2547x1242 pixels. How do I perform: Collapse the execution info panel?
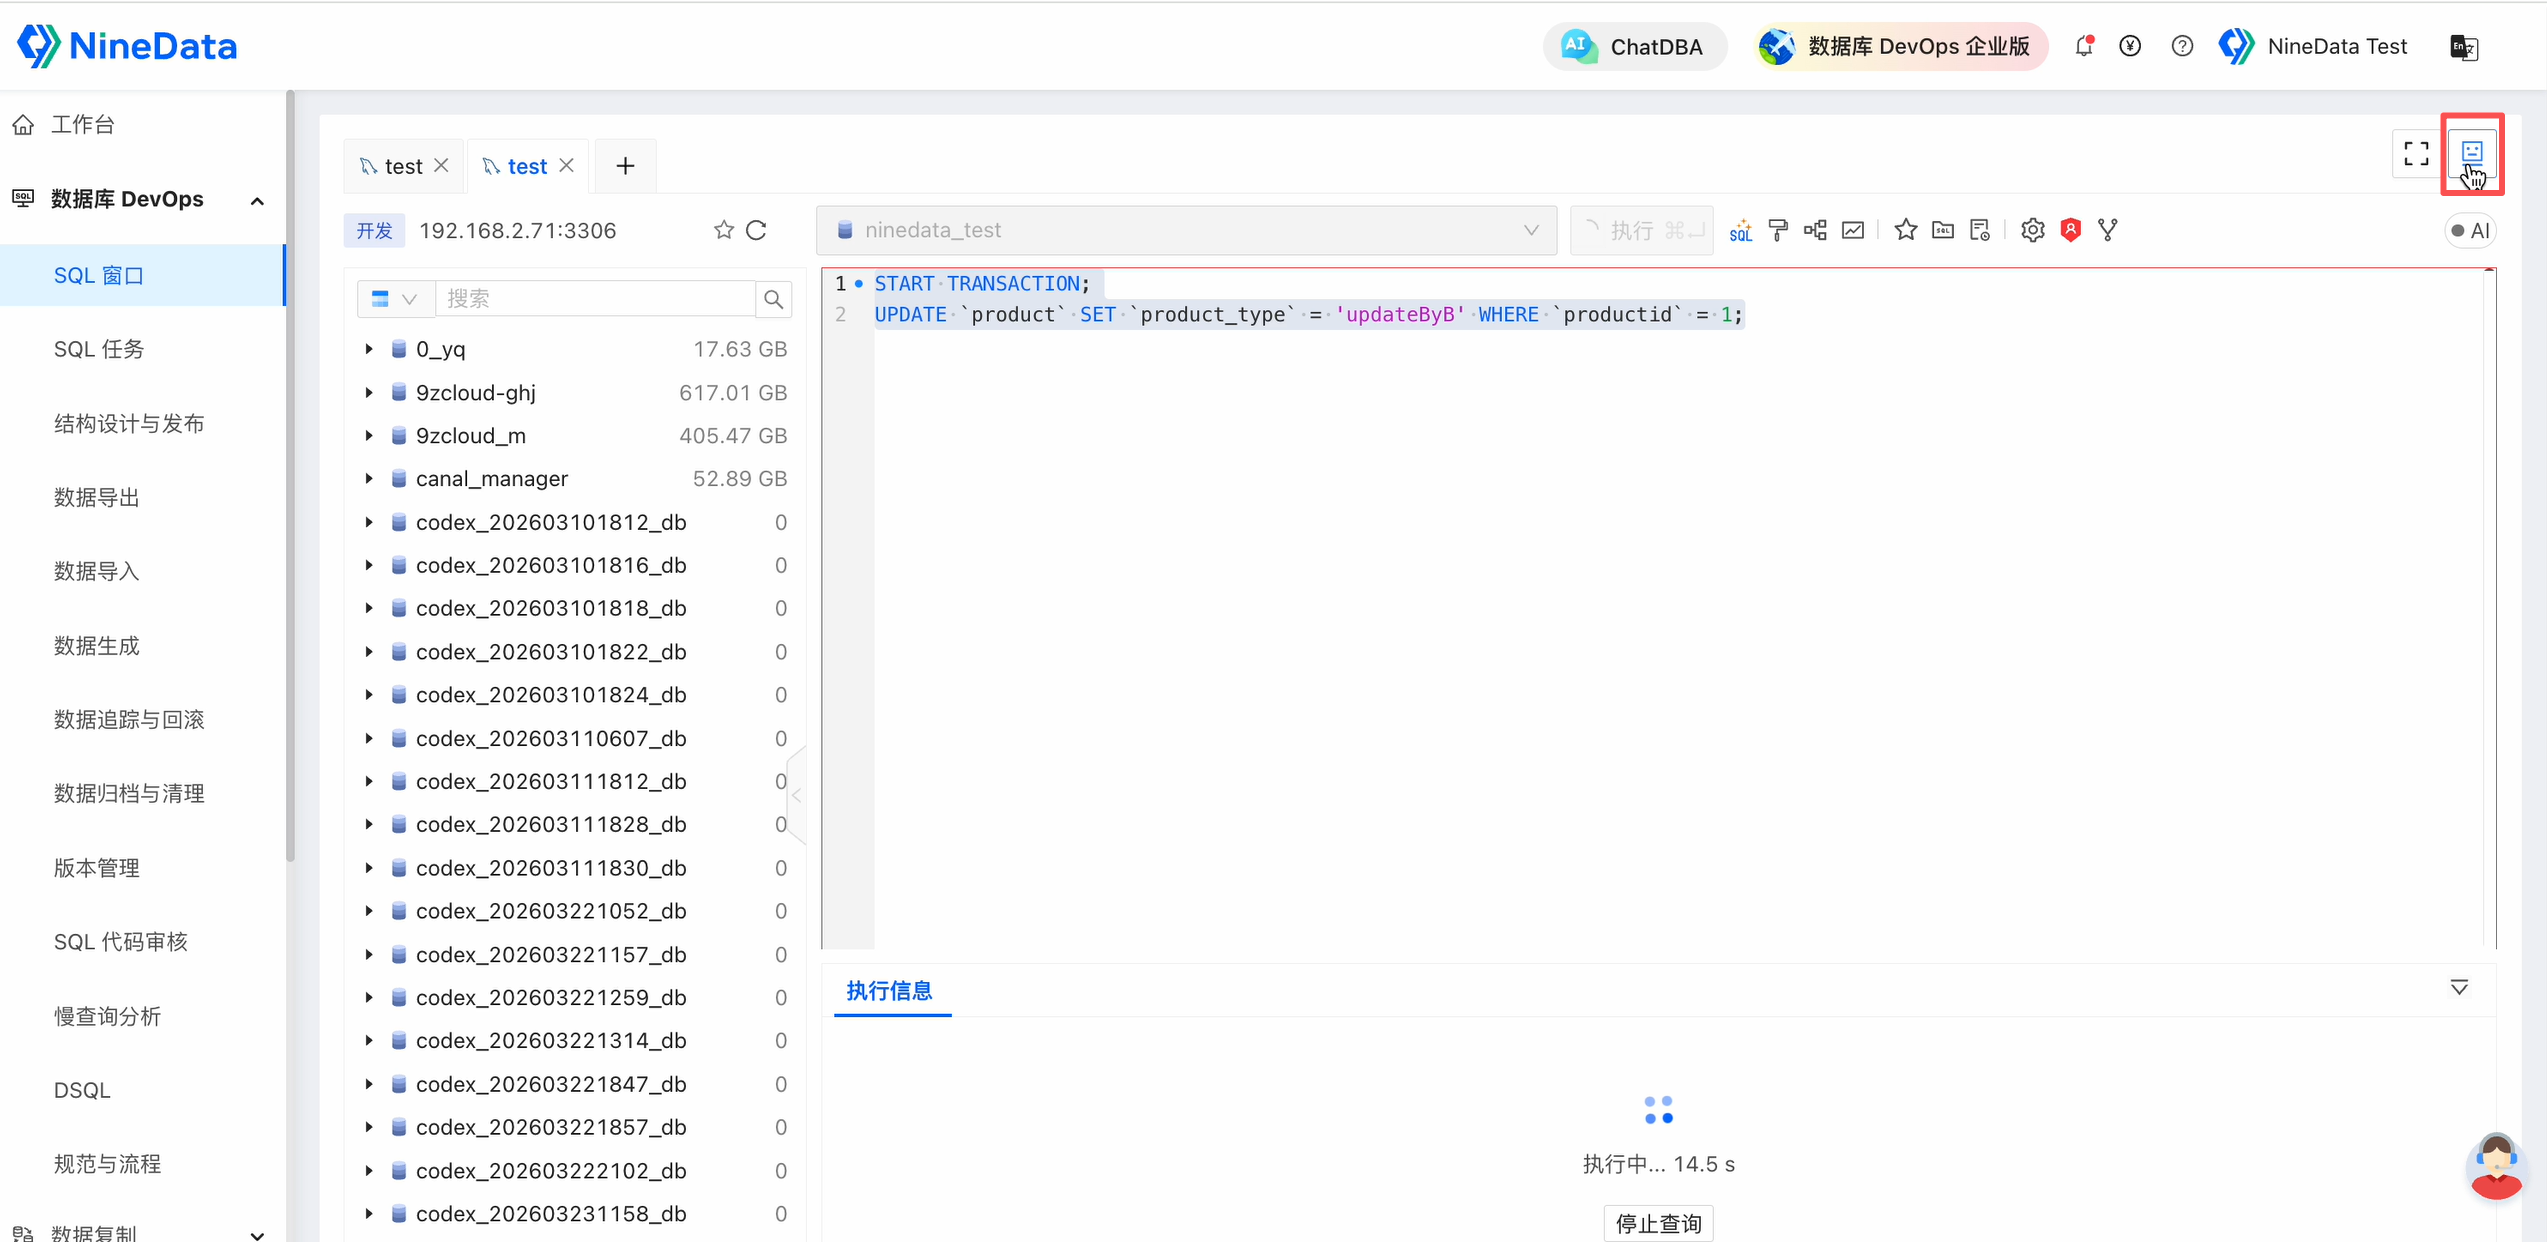coord(2459,988)
